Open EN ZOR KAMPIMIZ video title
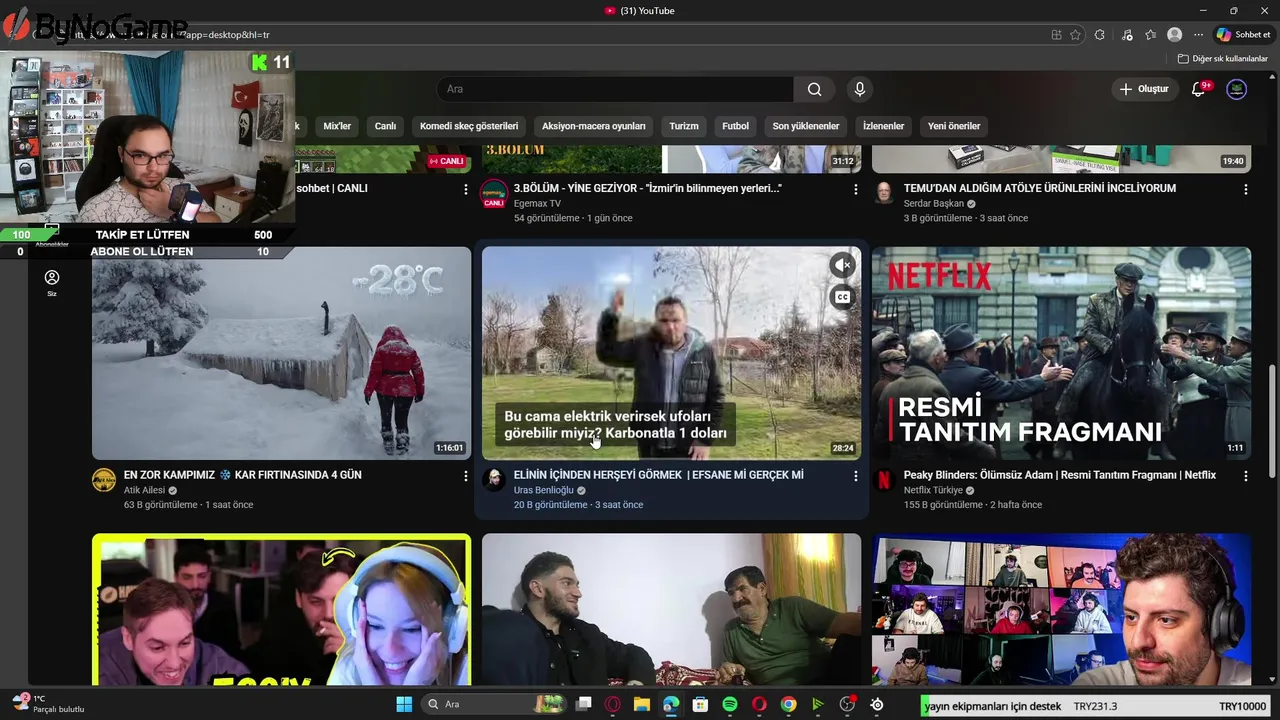 coord(243,475)
